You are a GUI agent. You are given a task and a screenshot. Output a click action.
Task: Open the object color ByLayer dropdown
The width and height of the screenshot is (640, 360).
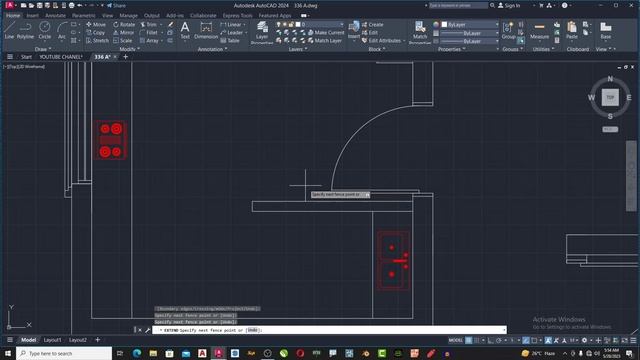tap(470, 24)
